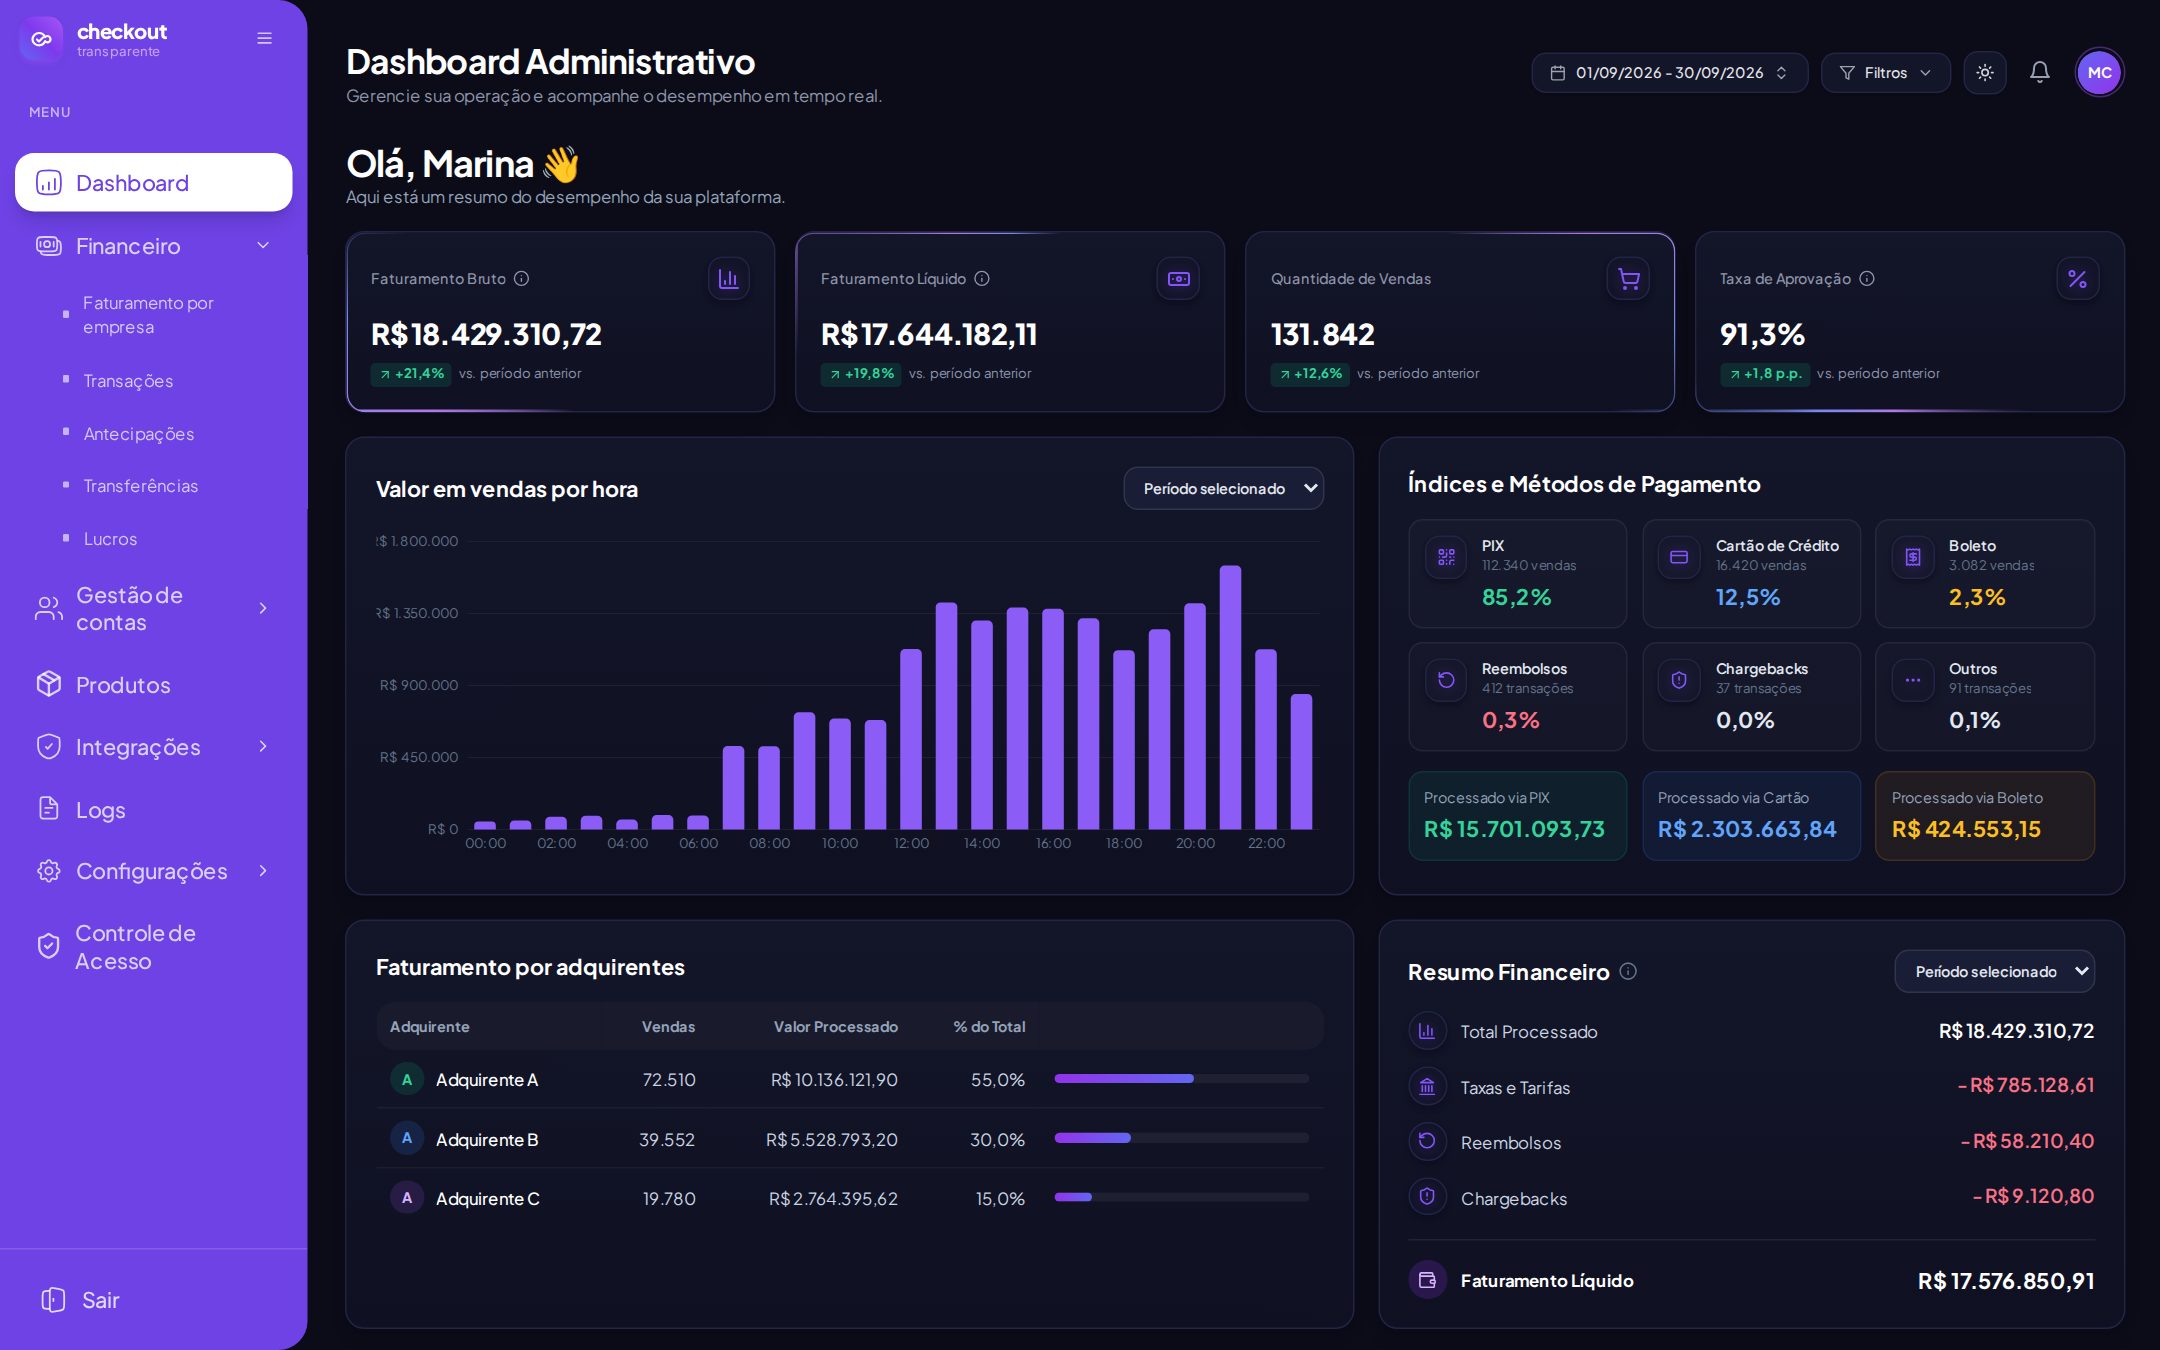The height and width of the screenshot is (1350, 2160).
Task: Select Dashboard in the sidebar
Action: (153, 182)
